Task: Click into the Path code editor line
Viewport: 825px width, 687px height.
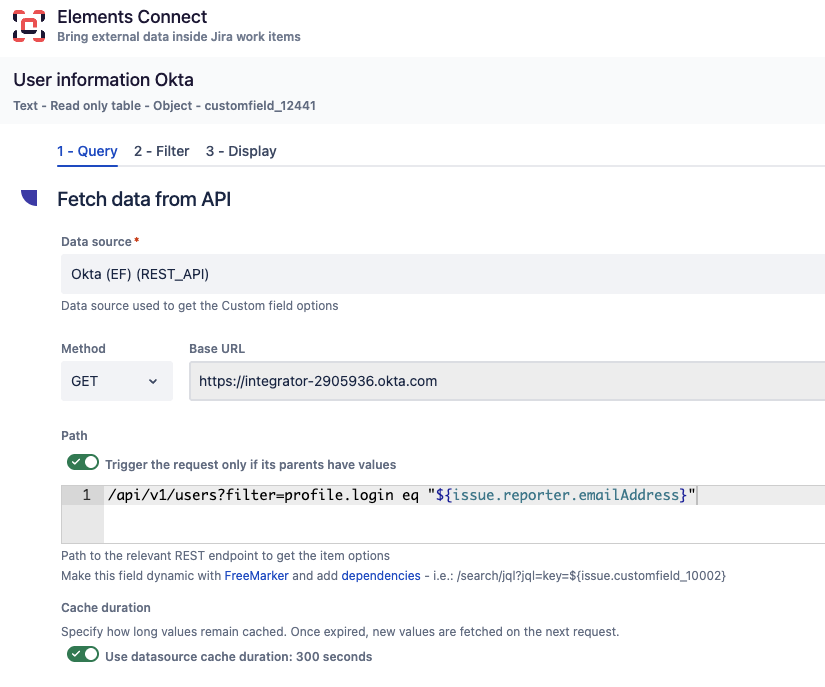Action: click(464, 495)
